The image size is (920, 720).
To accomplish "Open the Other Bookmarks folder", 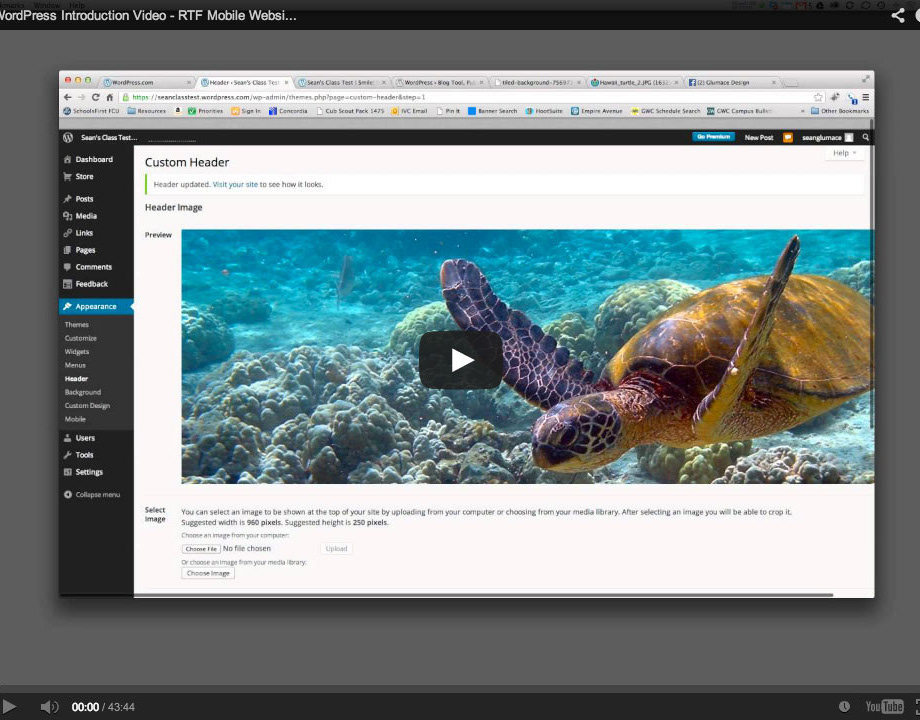I will click(840, 111).
